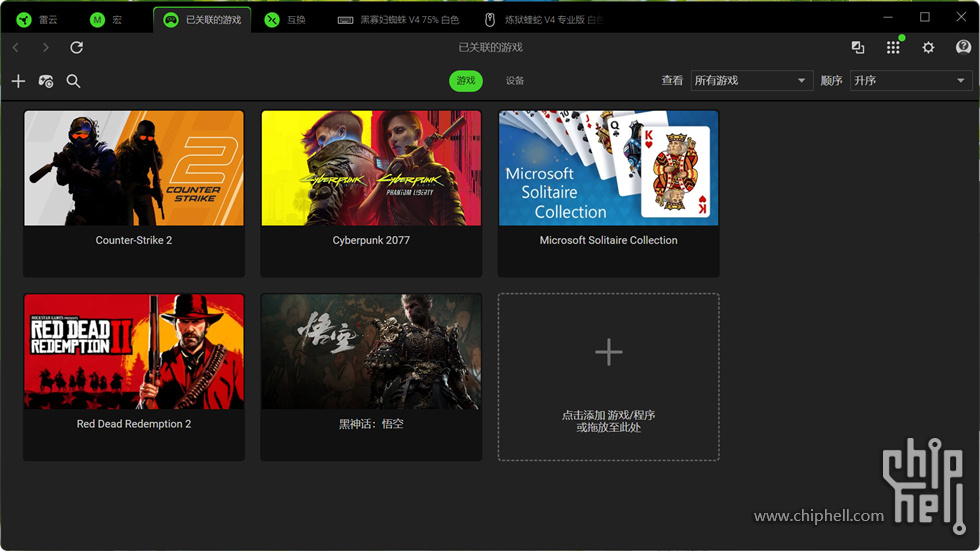Open the modules grid icon
This screenshot has width=980, height=551.
893,47
